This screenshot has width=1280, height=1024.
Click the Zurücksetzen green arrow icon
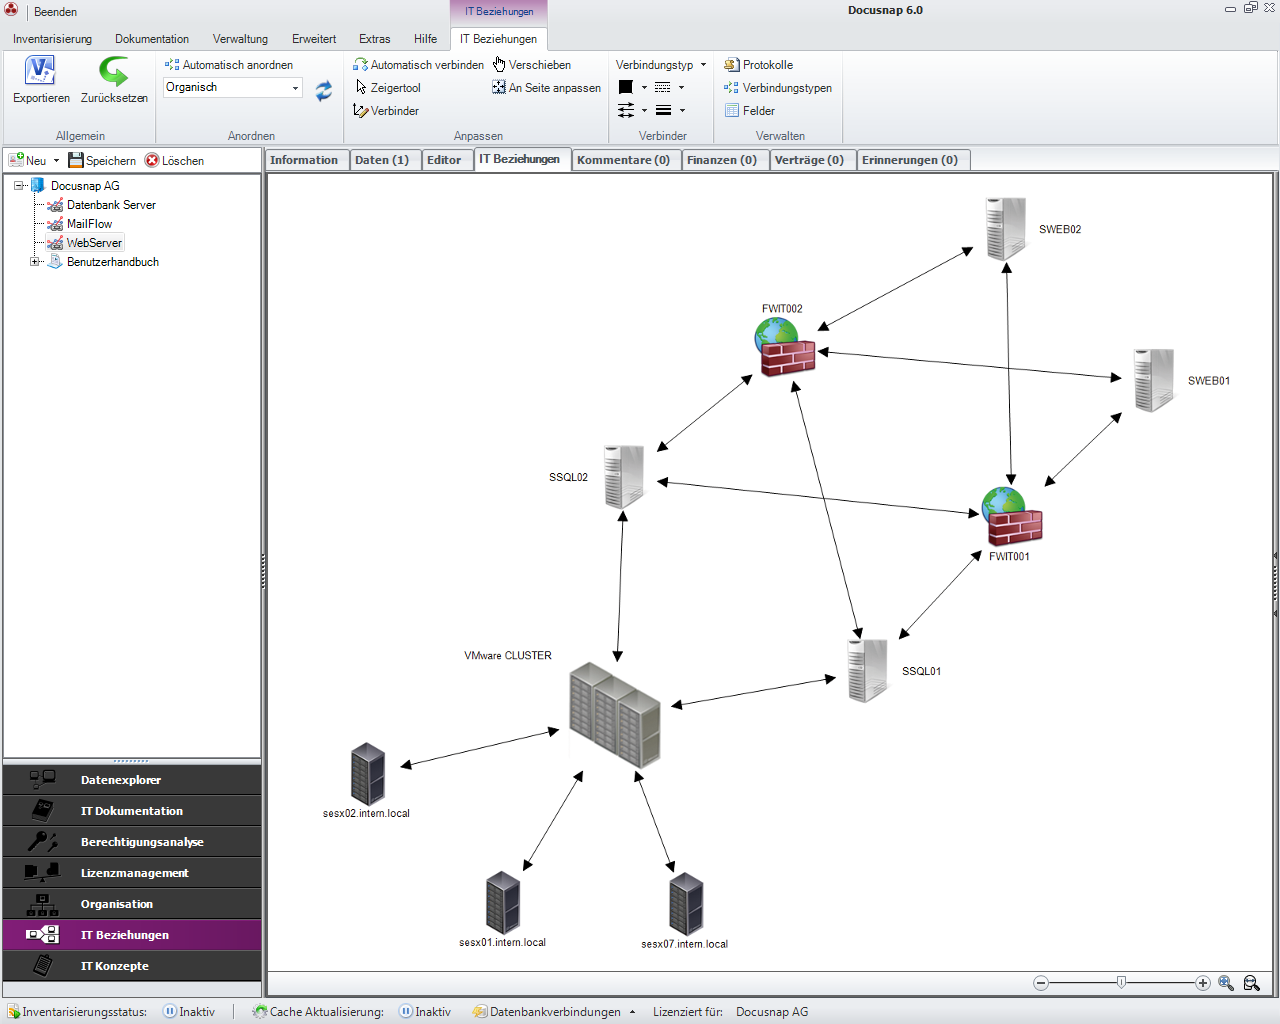(114, 71)
